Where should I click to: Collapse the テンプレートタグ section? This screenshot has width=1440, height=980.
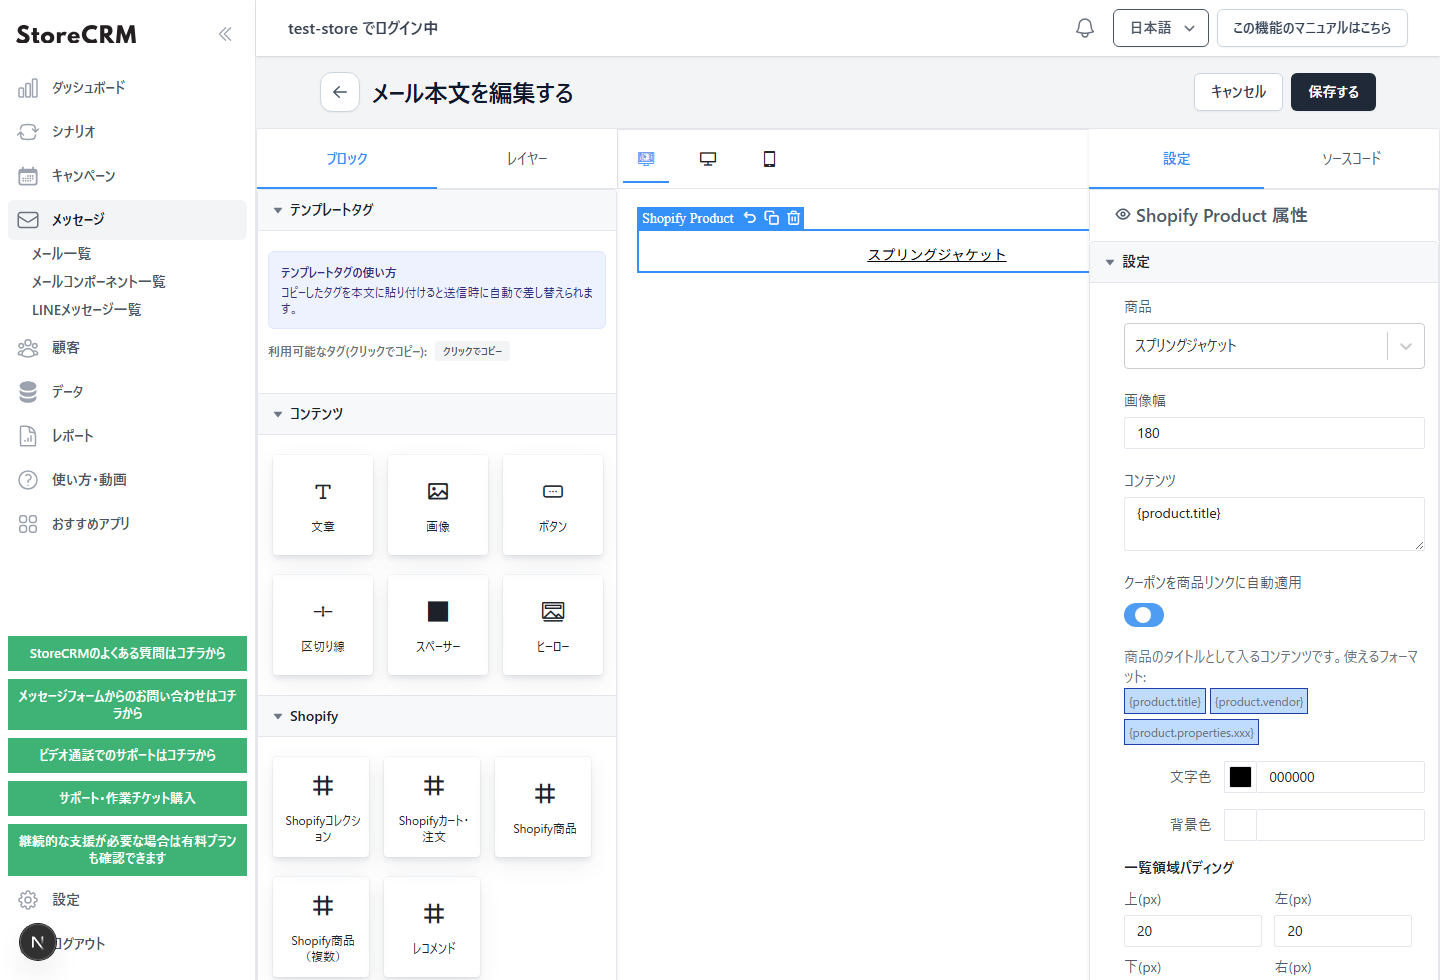coord(437,210)
